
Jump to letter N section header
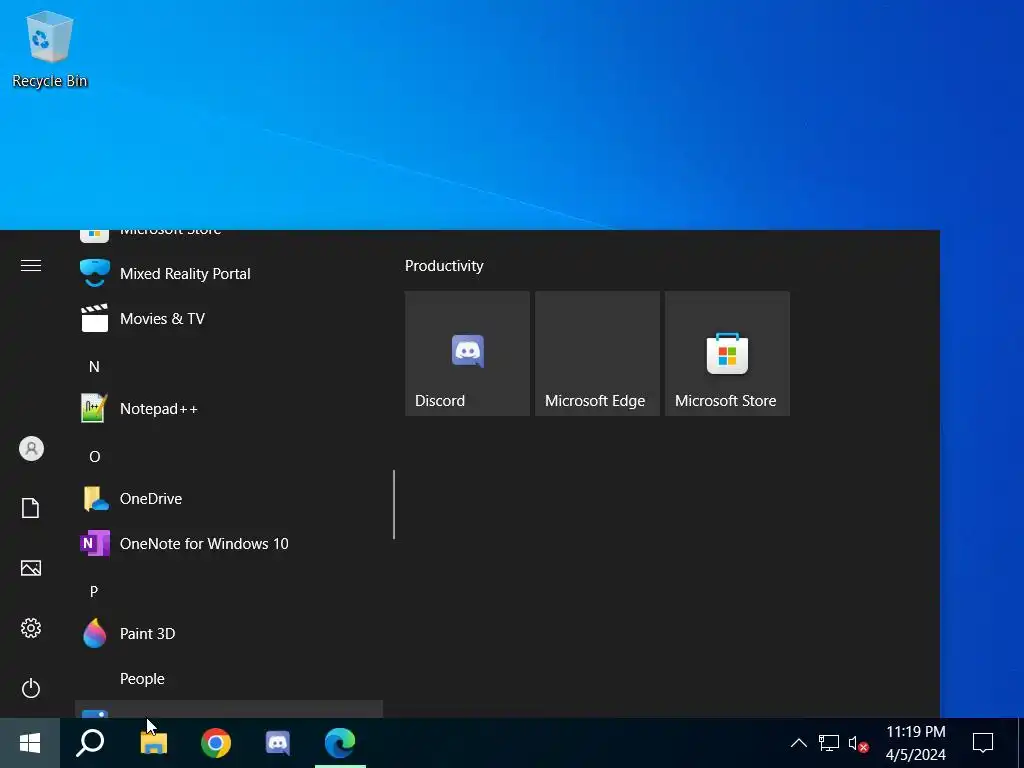coord(94,366)
